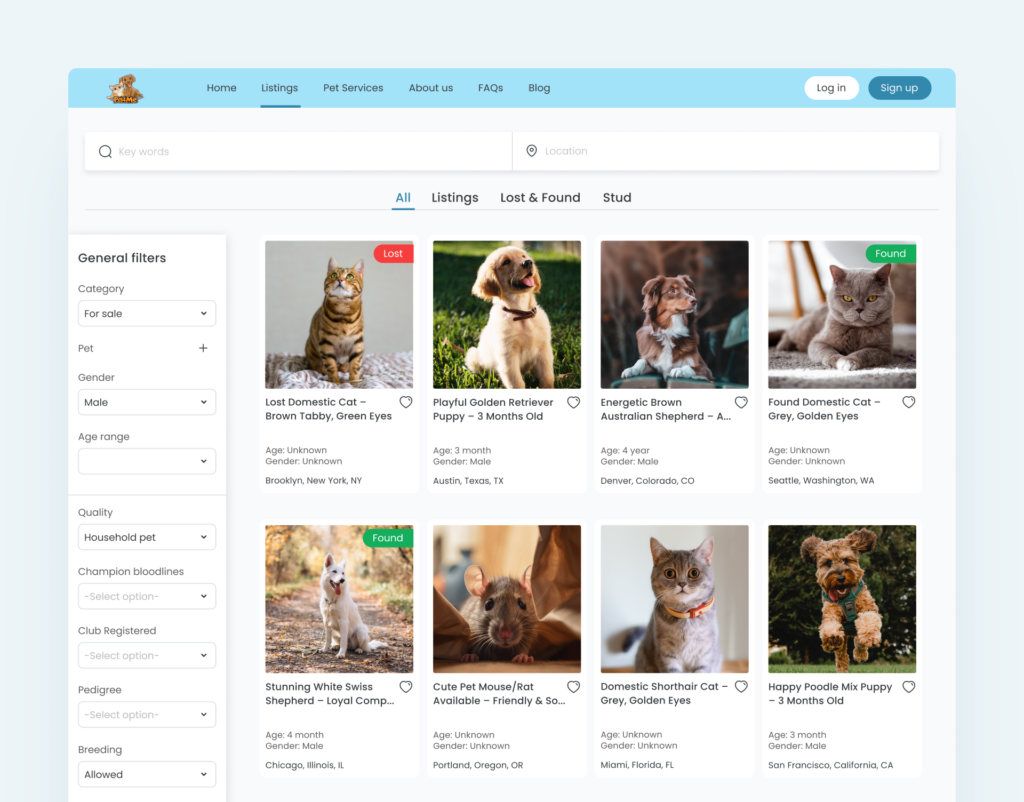Open the jumping poodle mix puppy photo
The width and height of the screenshot is (1024, 802).
click(842, 599)
